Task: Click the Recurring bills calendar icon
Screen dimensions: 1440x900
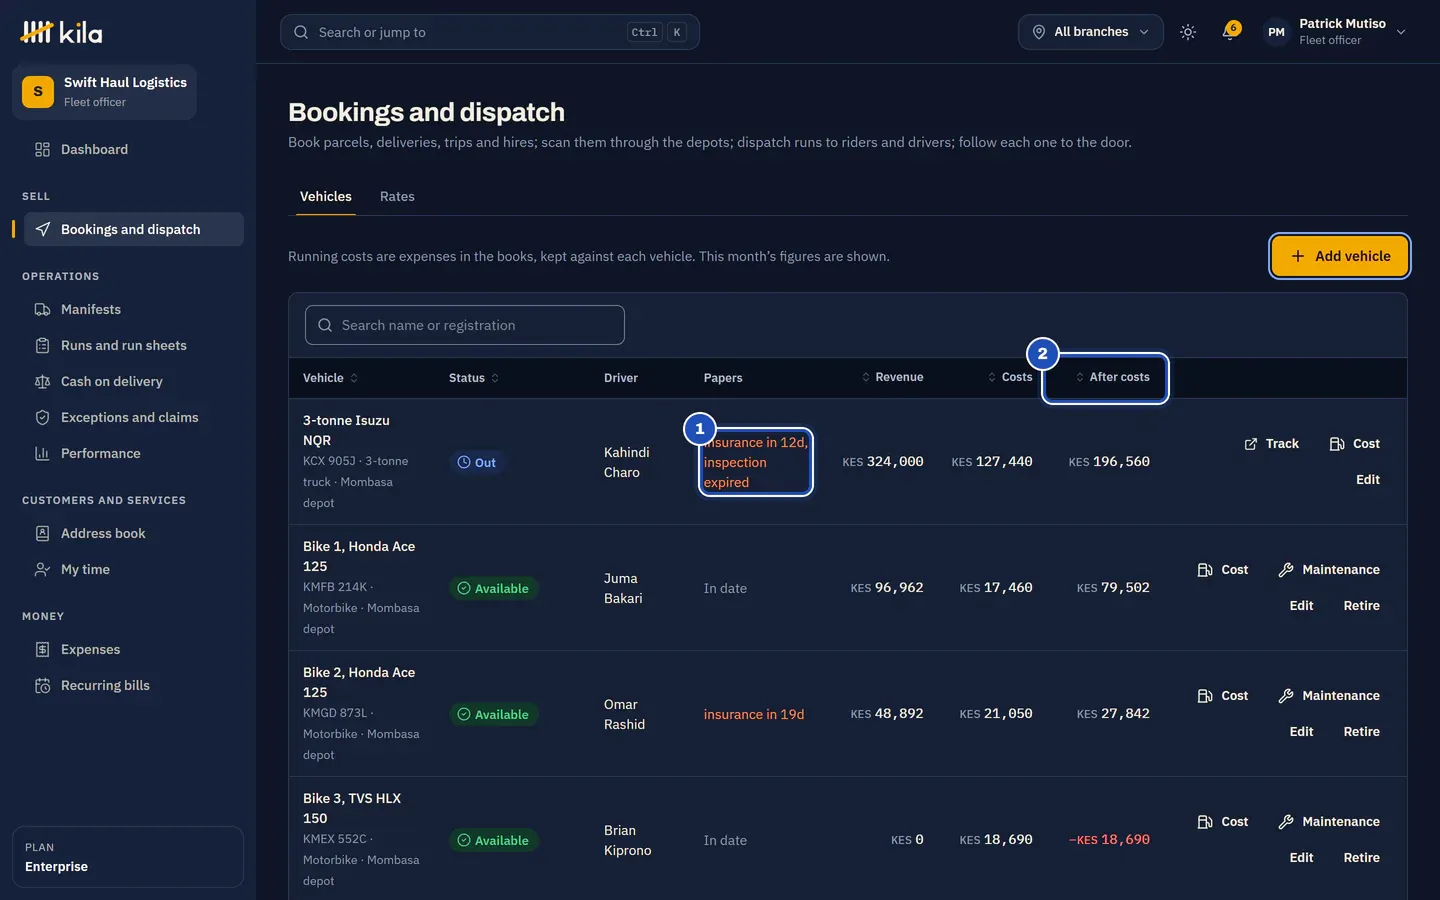Action: pyautogui.click(x=42, y=686)
